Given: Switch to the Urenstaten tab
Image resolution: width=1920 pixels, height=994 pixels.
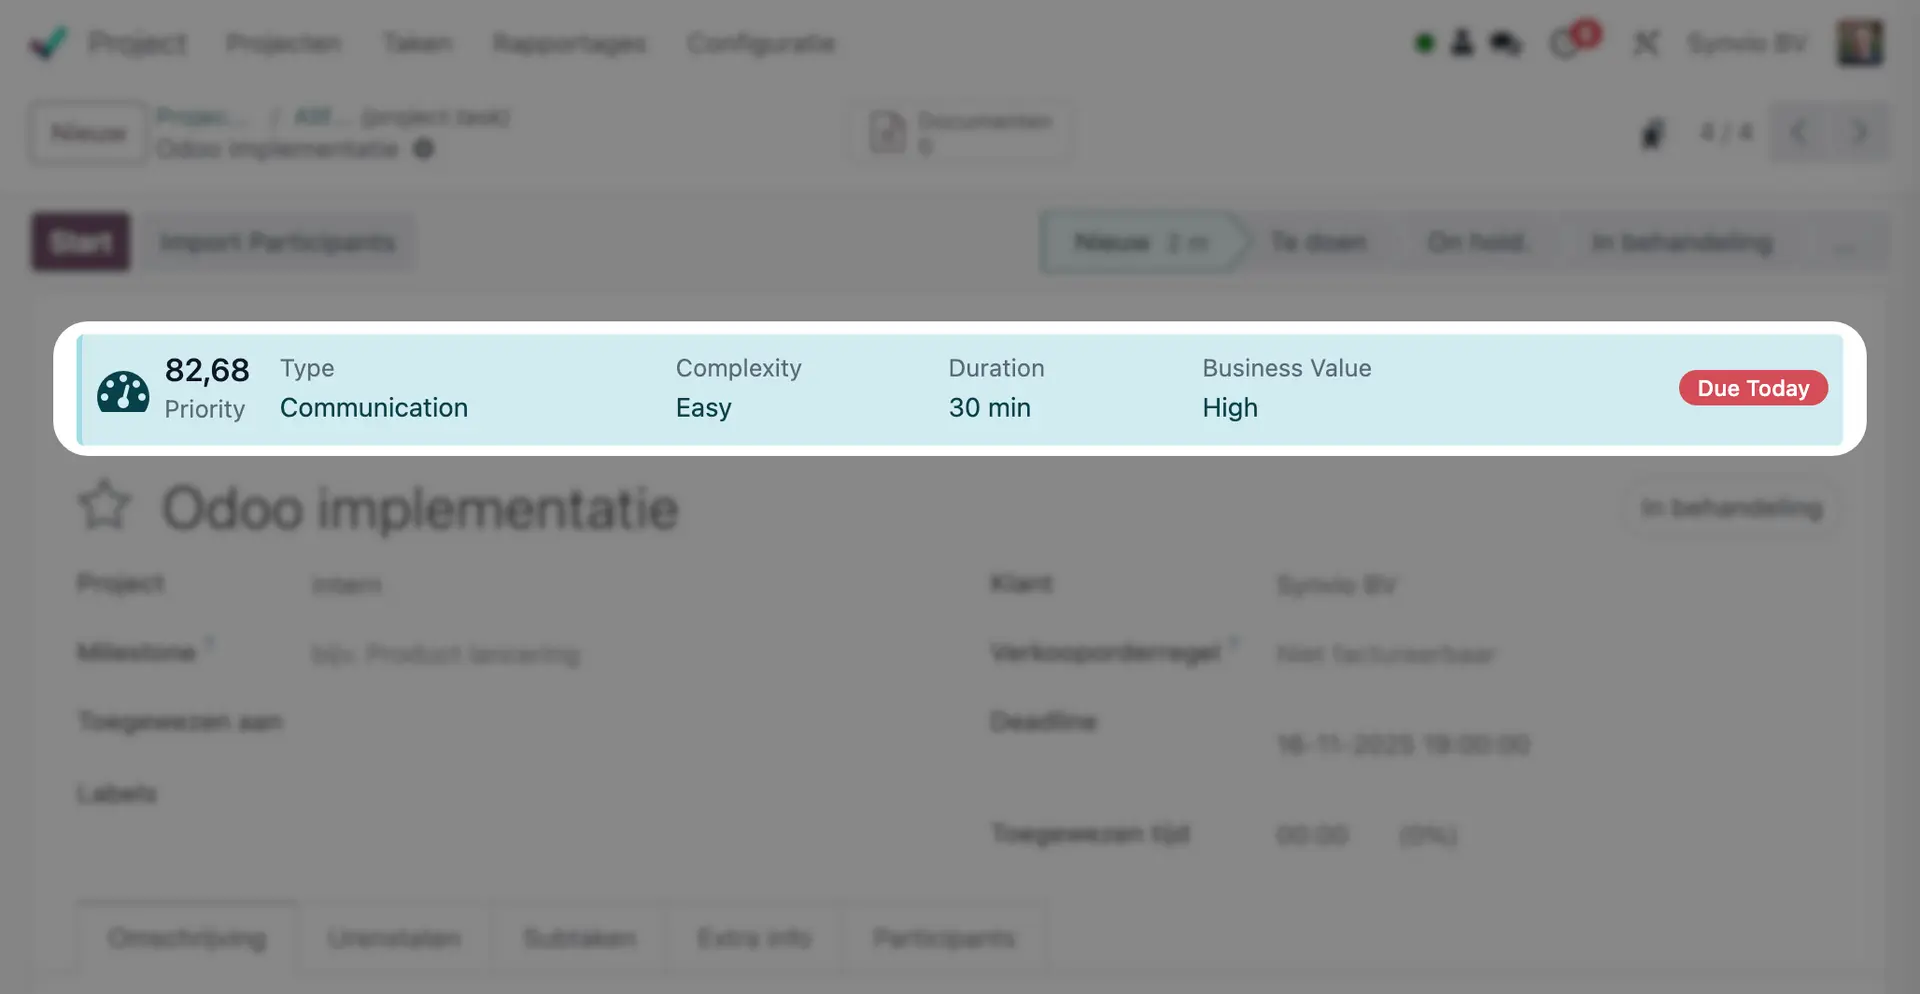Looking at the screenshot, I should [394, 938].
